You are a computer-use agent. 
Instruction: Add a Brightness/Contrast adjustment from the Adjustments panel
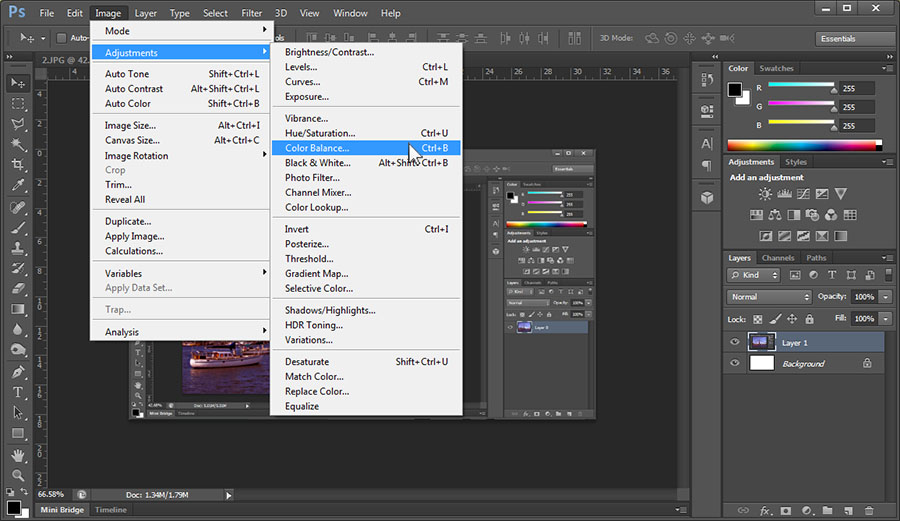(765, 194)
